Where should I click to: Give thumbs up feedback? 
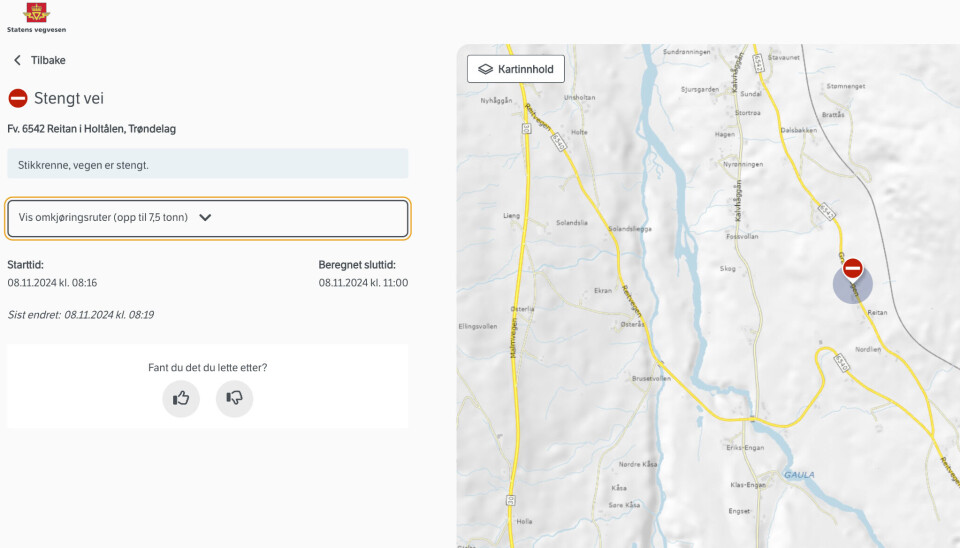click(x=181, y=398)
